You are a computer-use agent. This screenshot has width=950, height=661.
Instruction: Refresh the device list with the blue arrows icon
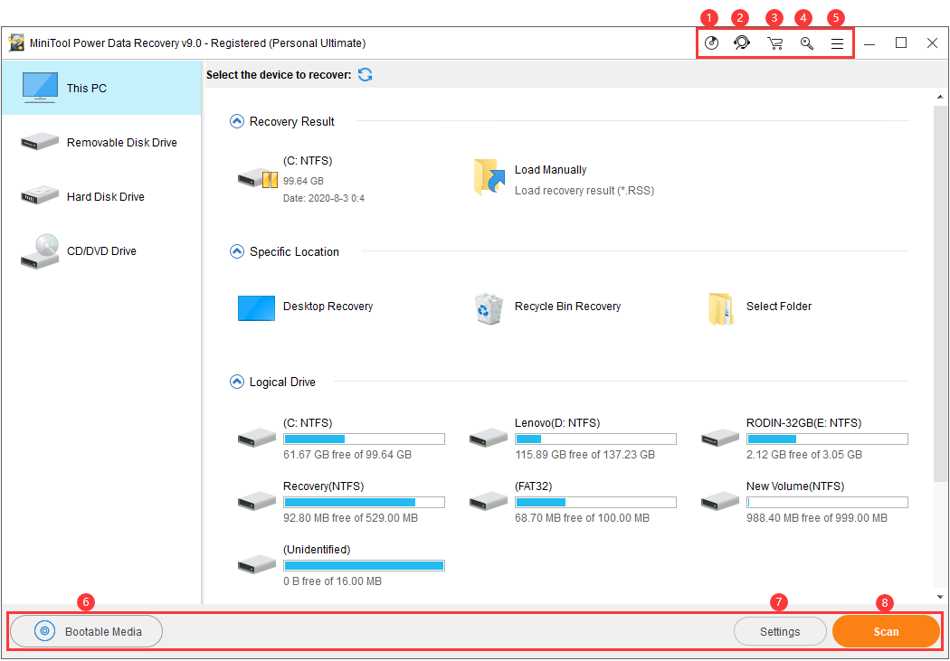pyautogui.click(x=365, y=75)
